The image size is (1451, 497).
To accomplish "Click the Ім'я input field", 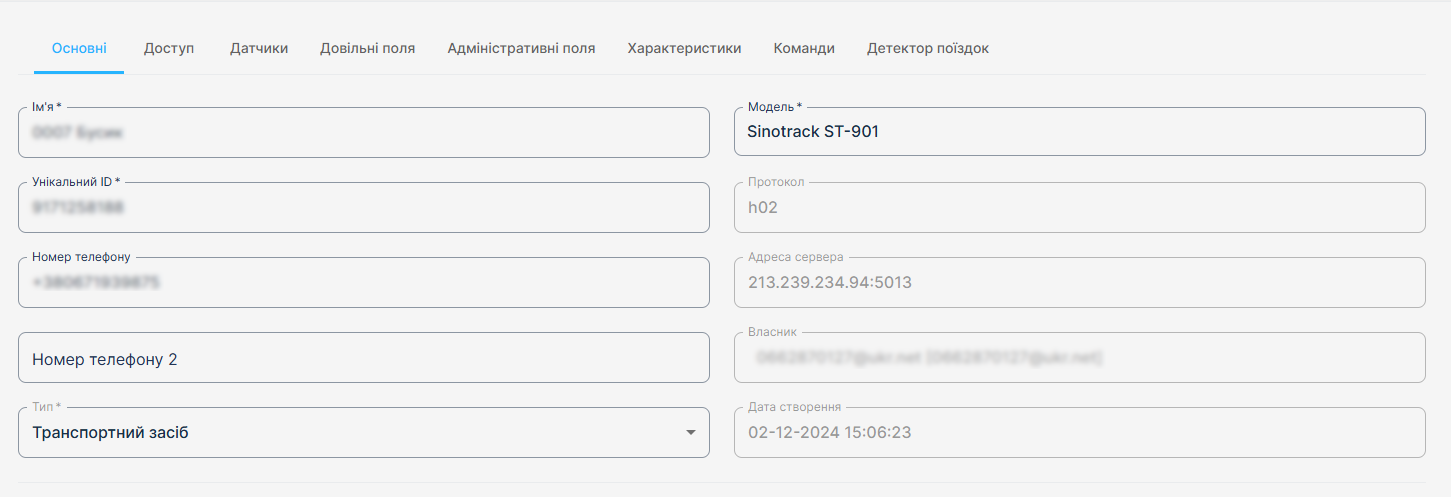I will point(364,132).
